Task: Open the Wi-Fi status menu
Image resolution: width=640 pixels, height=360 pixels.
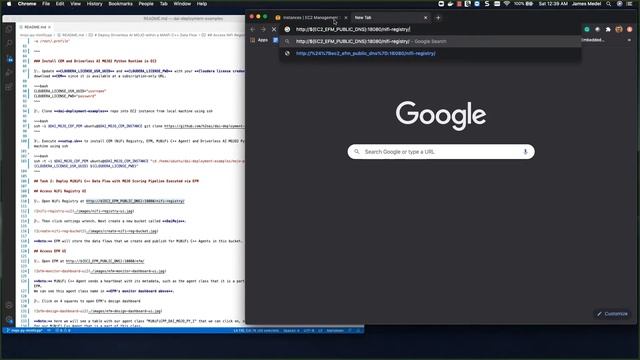Action: tap(507, 4)
